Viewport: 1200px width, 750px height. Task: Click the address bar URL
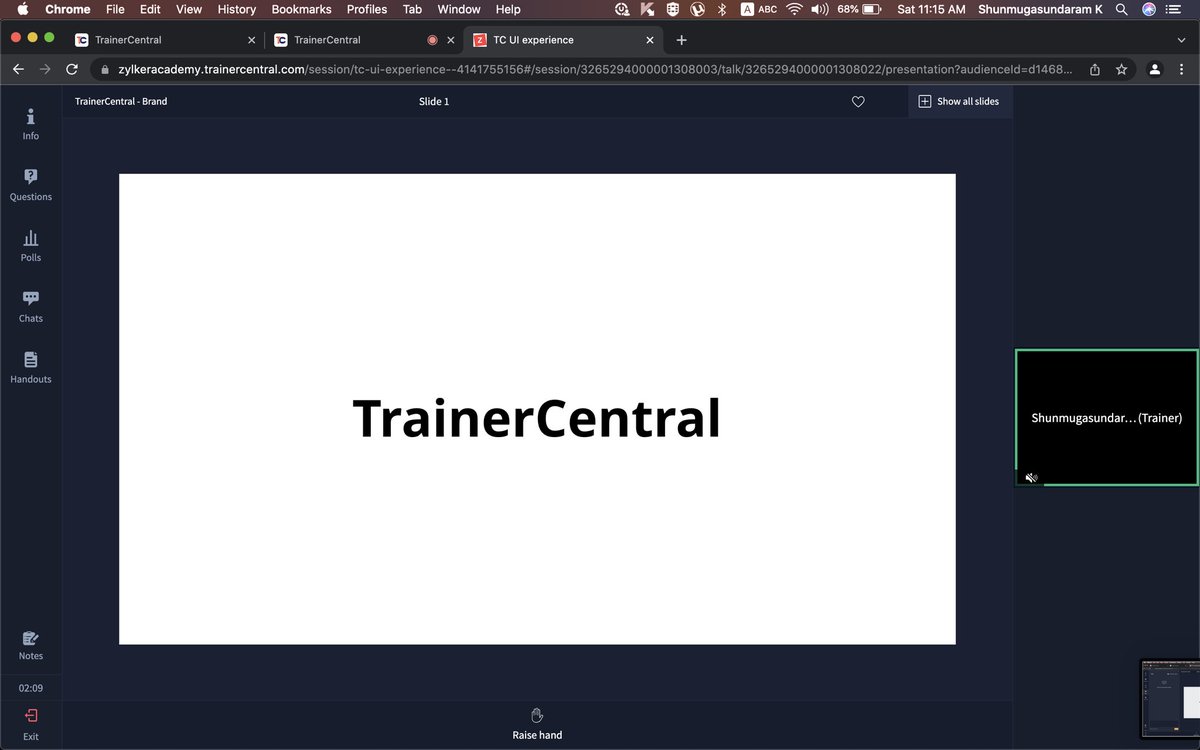596,69
